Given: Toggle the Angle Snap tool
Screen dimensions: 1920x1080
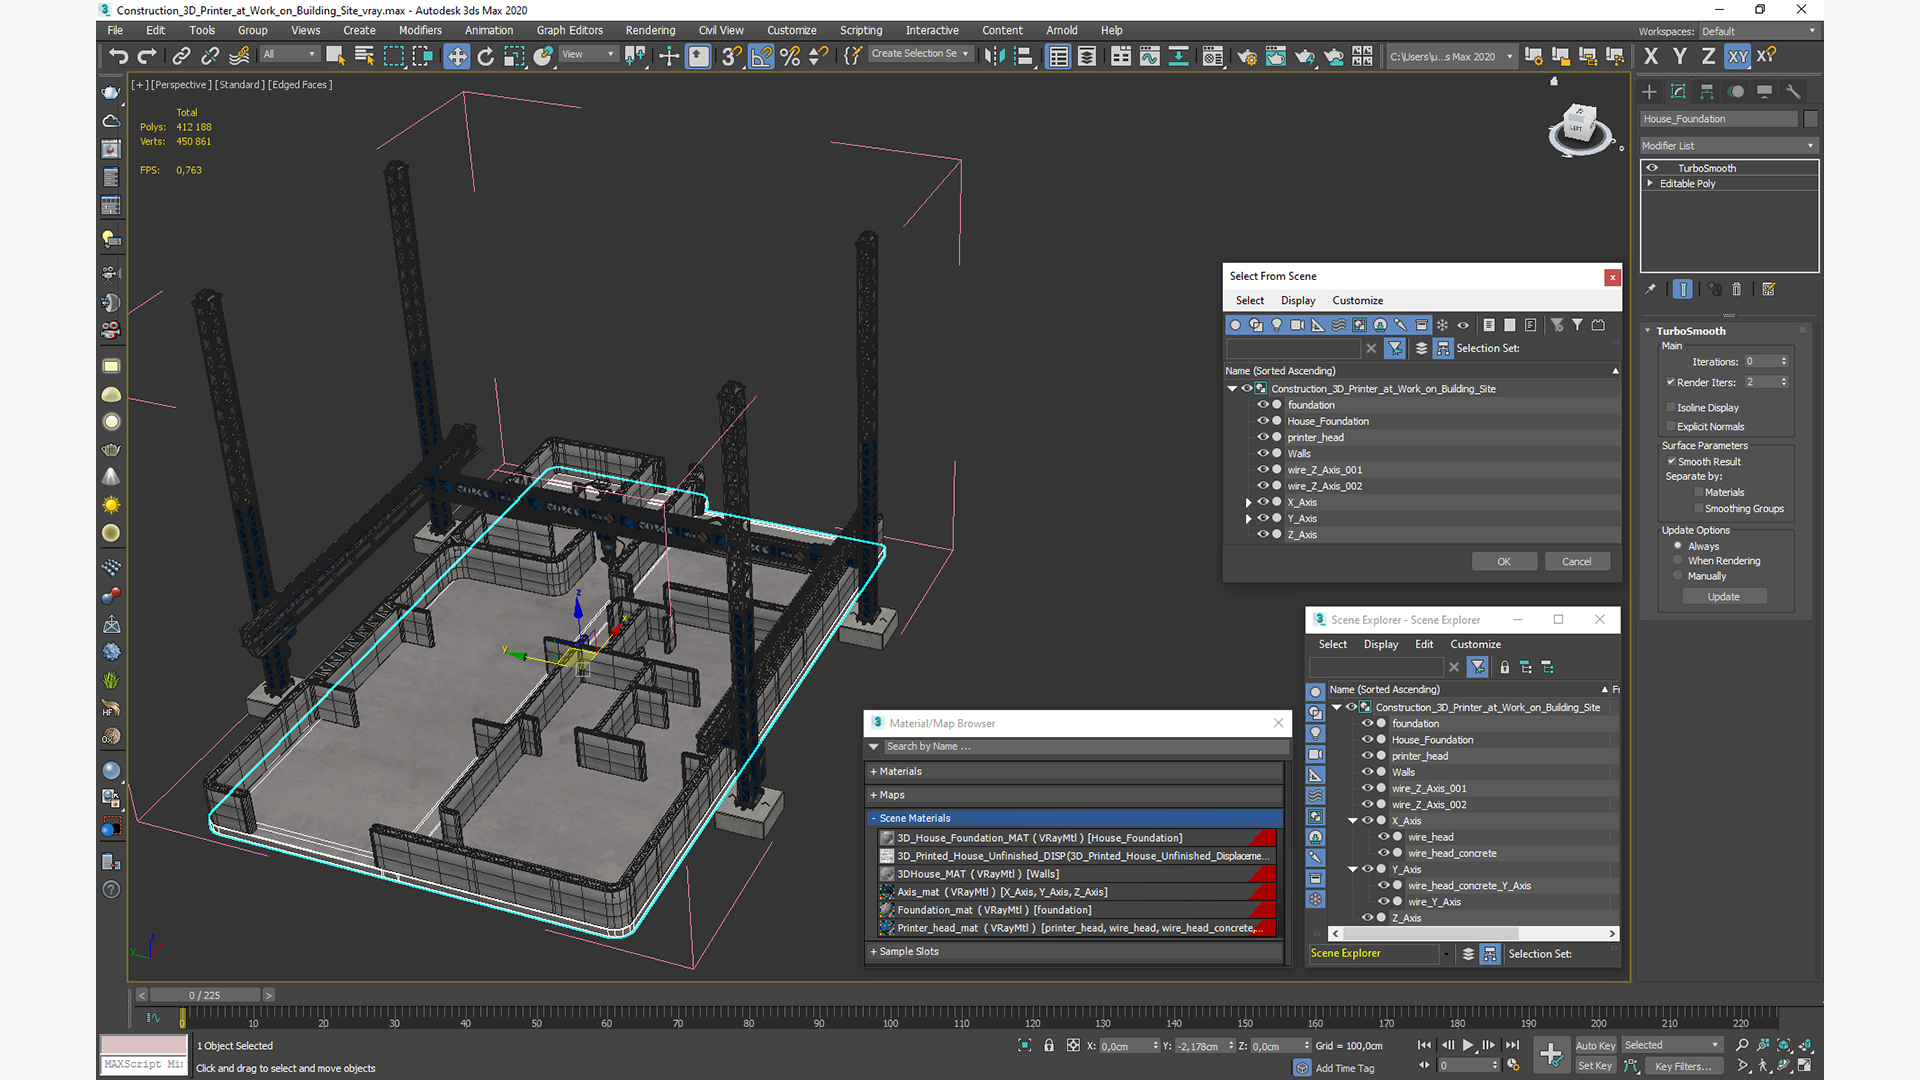Looking at the screenshot, I should click(762, 56).
